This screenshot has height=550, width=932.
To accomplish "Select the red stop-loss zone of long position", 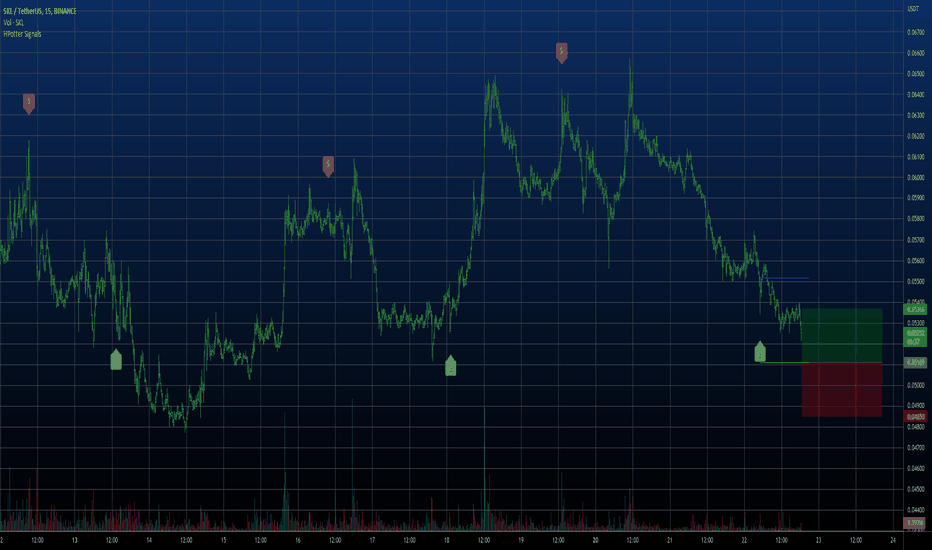I will [842, 390].
